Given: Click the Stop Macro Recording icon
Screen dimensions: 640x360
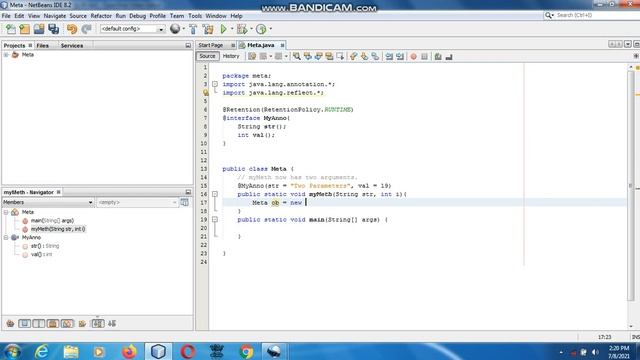Looking at the screenshot, I should coord(424,56).
